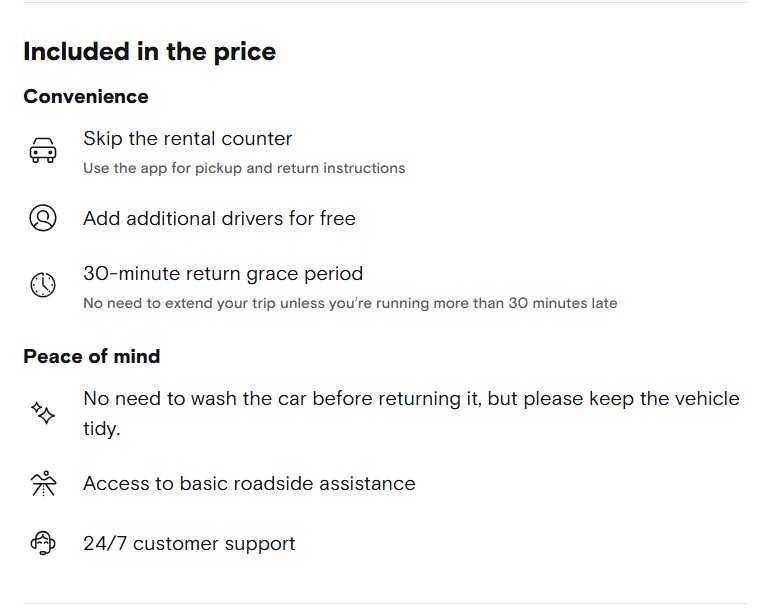Viewport: 762px width, 608px height.
Task: Click the top horizontal divider line
Action: coord(384,3)
